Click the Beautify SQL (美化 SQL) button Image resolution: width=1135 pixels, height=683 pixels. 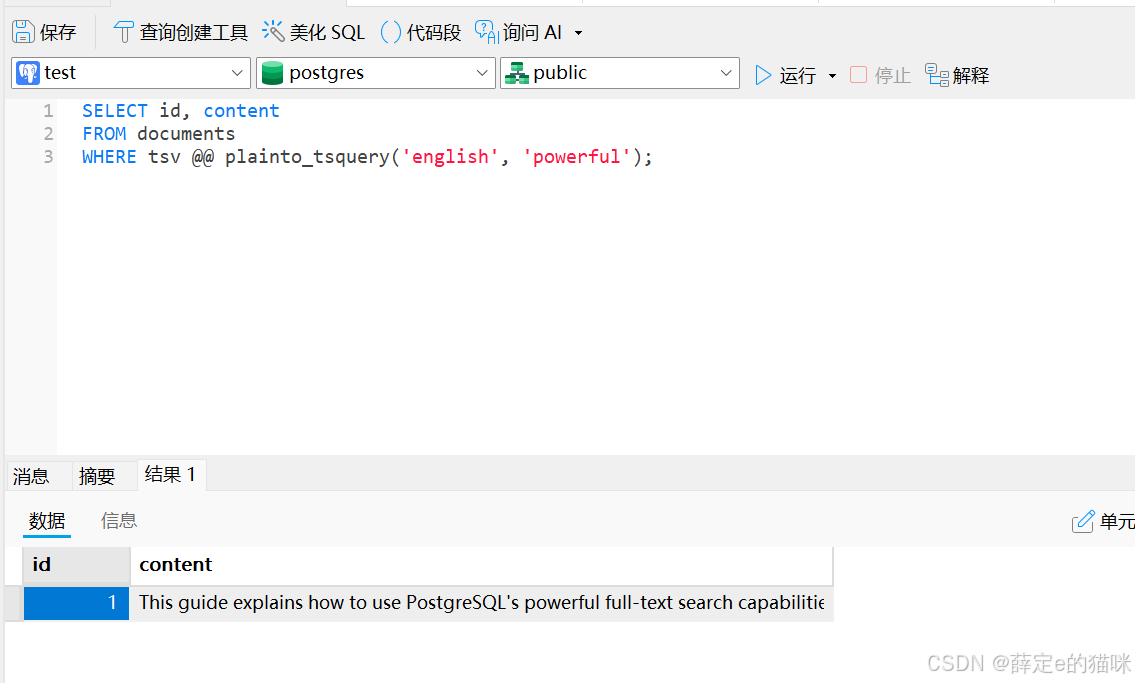point(313,32)
